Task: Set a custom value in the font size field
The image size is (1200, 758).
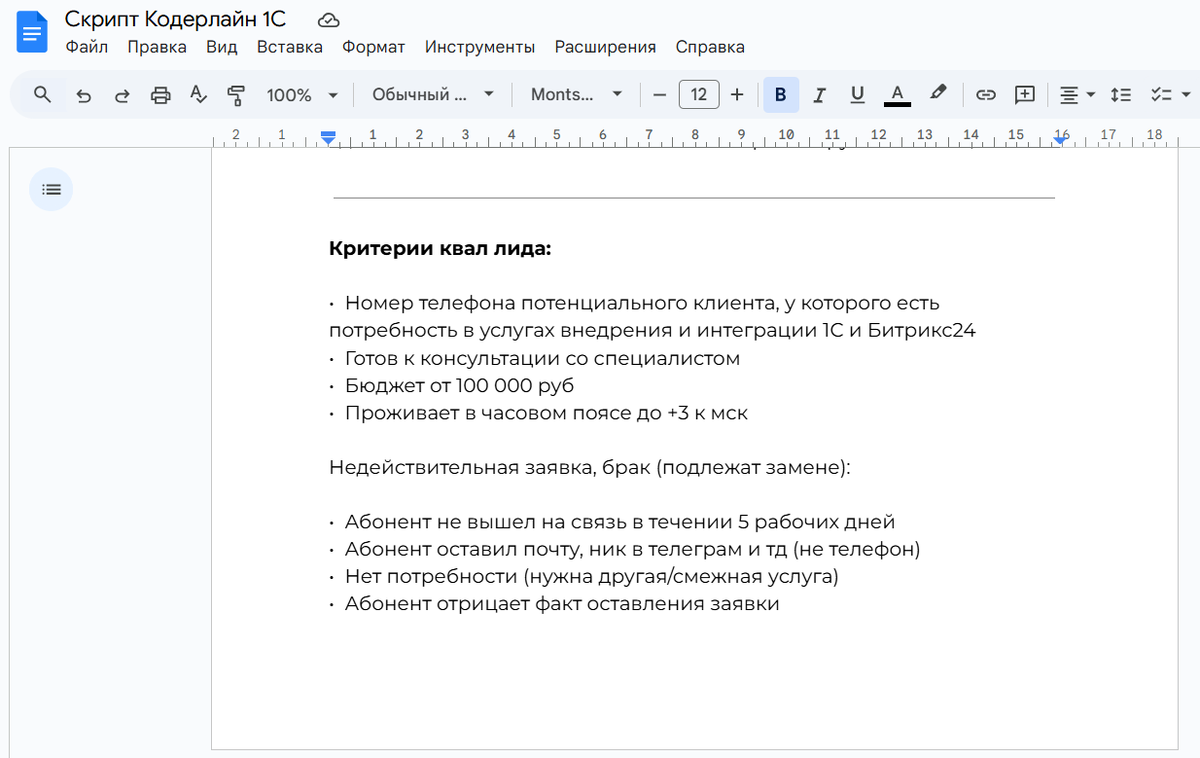Action: [698, 94]
